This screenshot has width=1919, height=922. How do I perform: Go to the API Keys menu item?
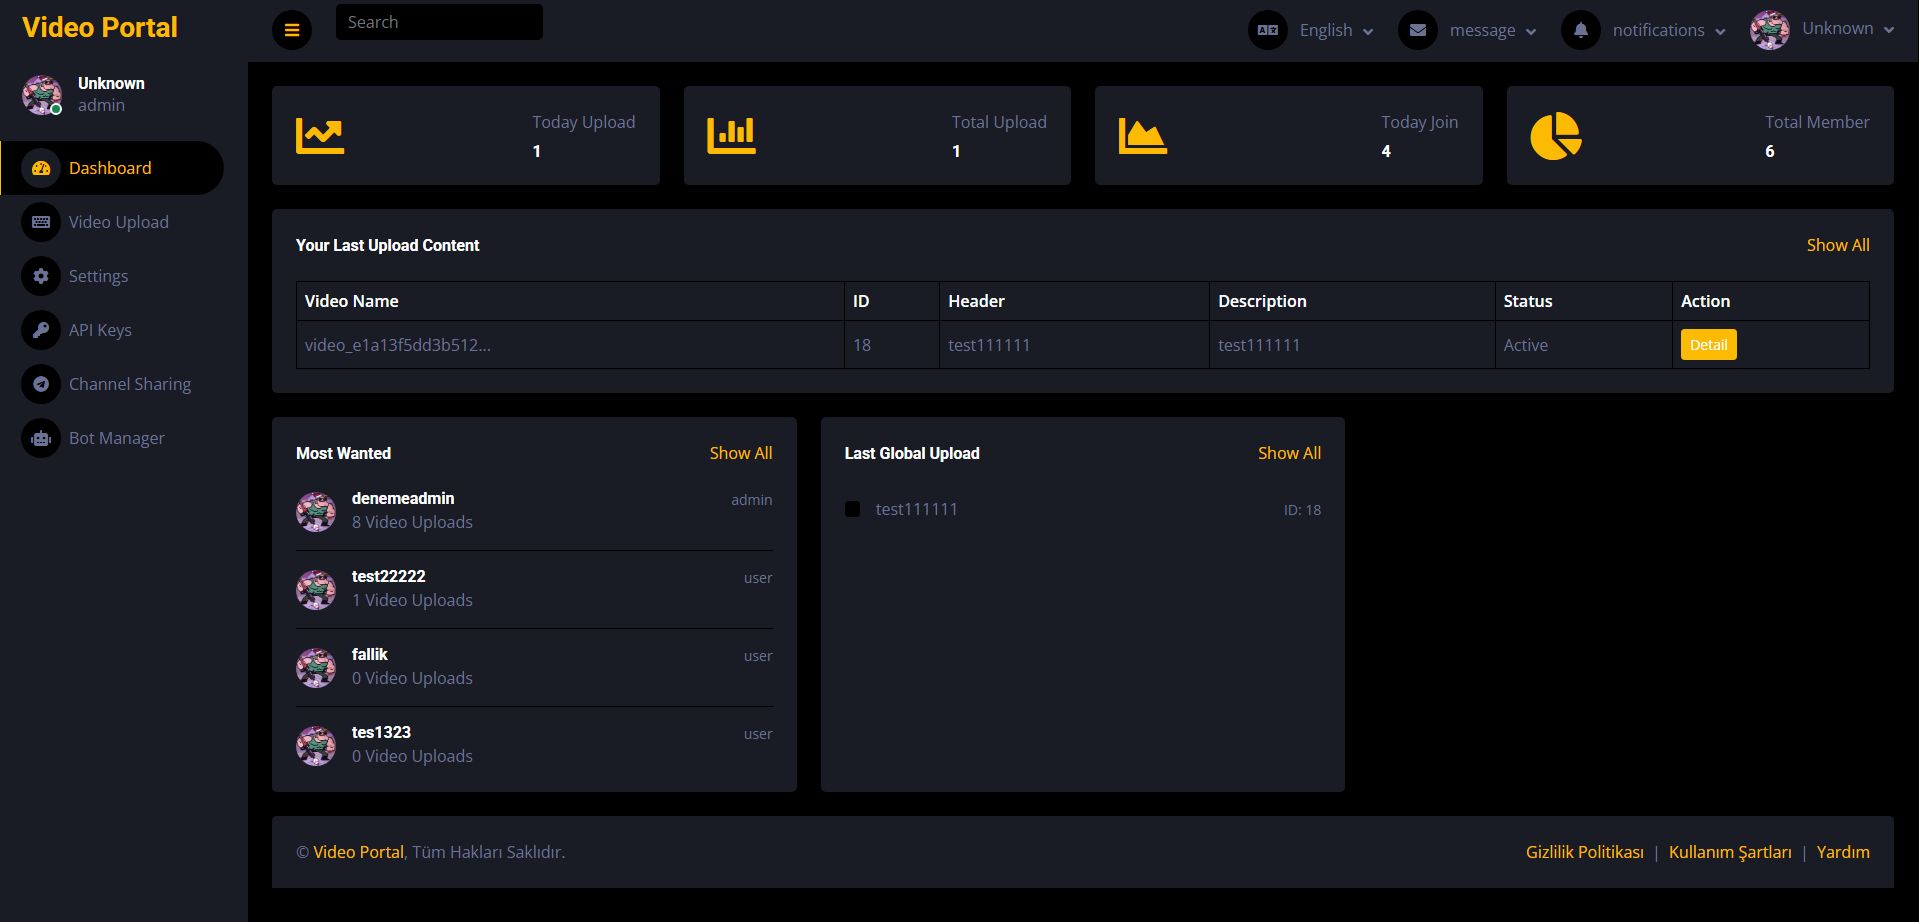coord(100,330)
